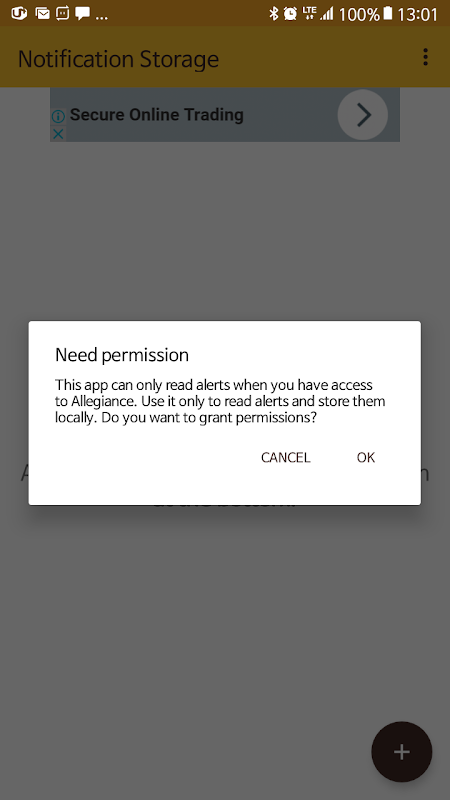Tap the speech bubble message notification icon
The width and height of the screenshot is (450, 800).
(x=83, y=14)
